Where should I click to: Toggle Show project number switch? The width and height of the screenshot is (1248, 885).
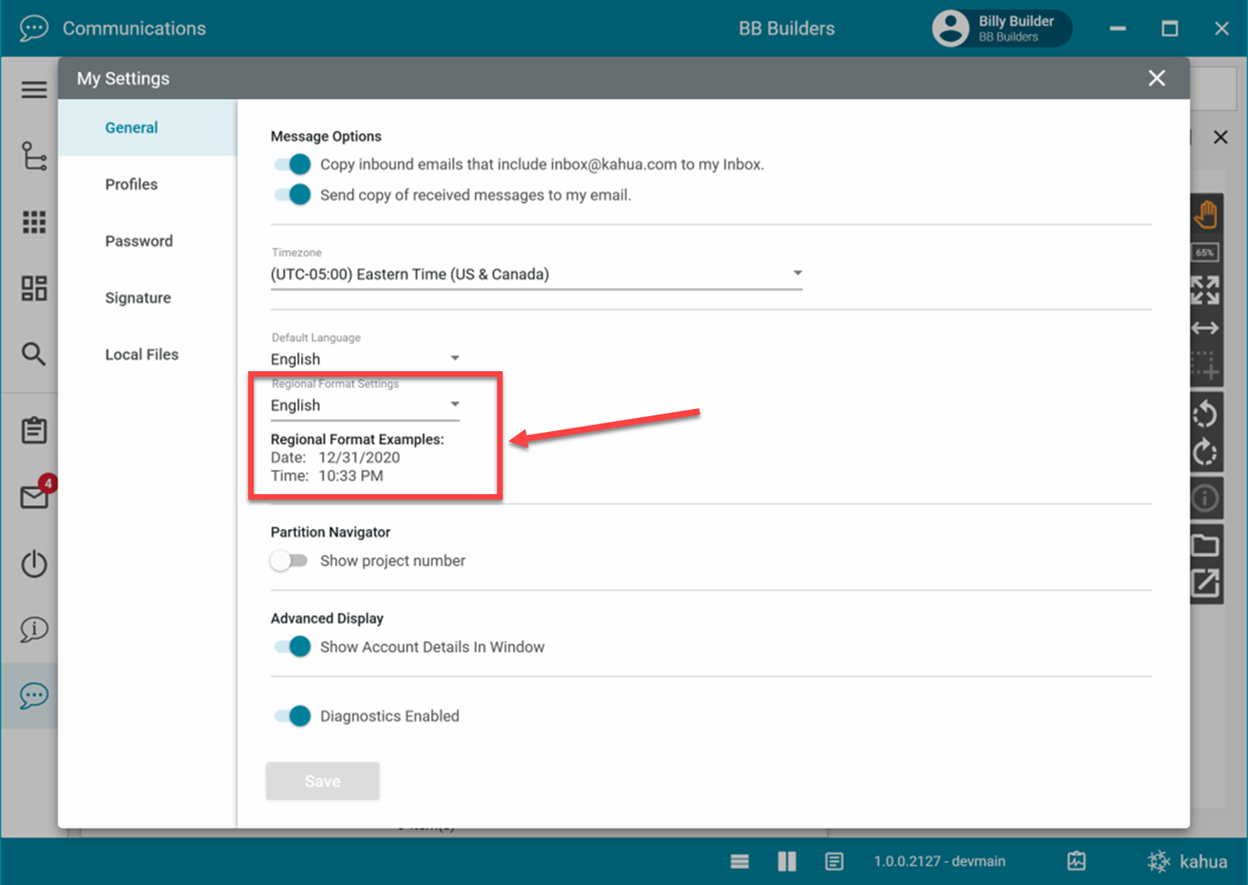click(x=289, y=561)
